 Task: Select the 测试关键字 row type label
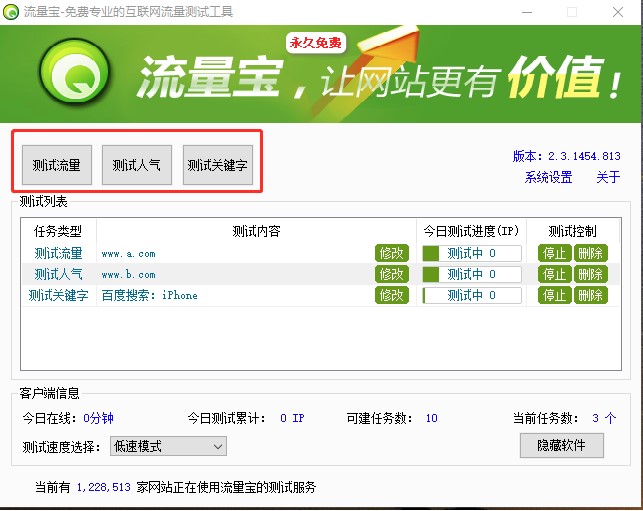coord(58,295)
